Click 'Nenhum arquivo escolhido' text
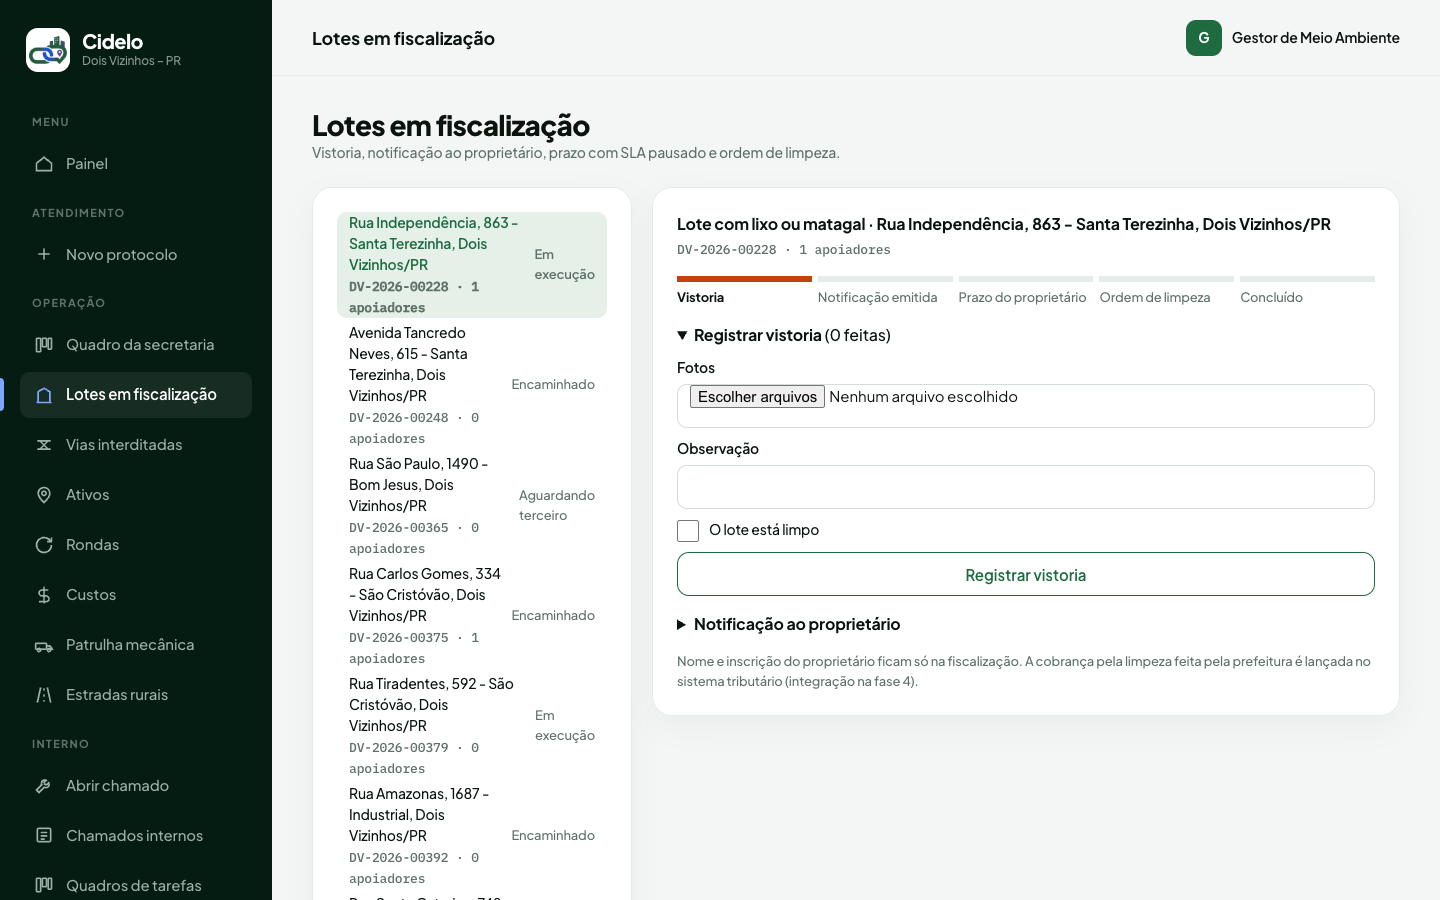This screenshot has width=1440, height=900. click(923, 397)
